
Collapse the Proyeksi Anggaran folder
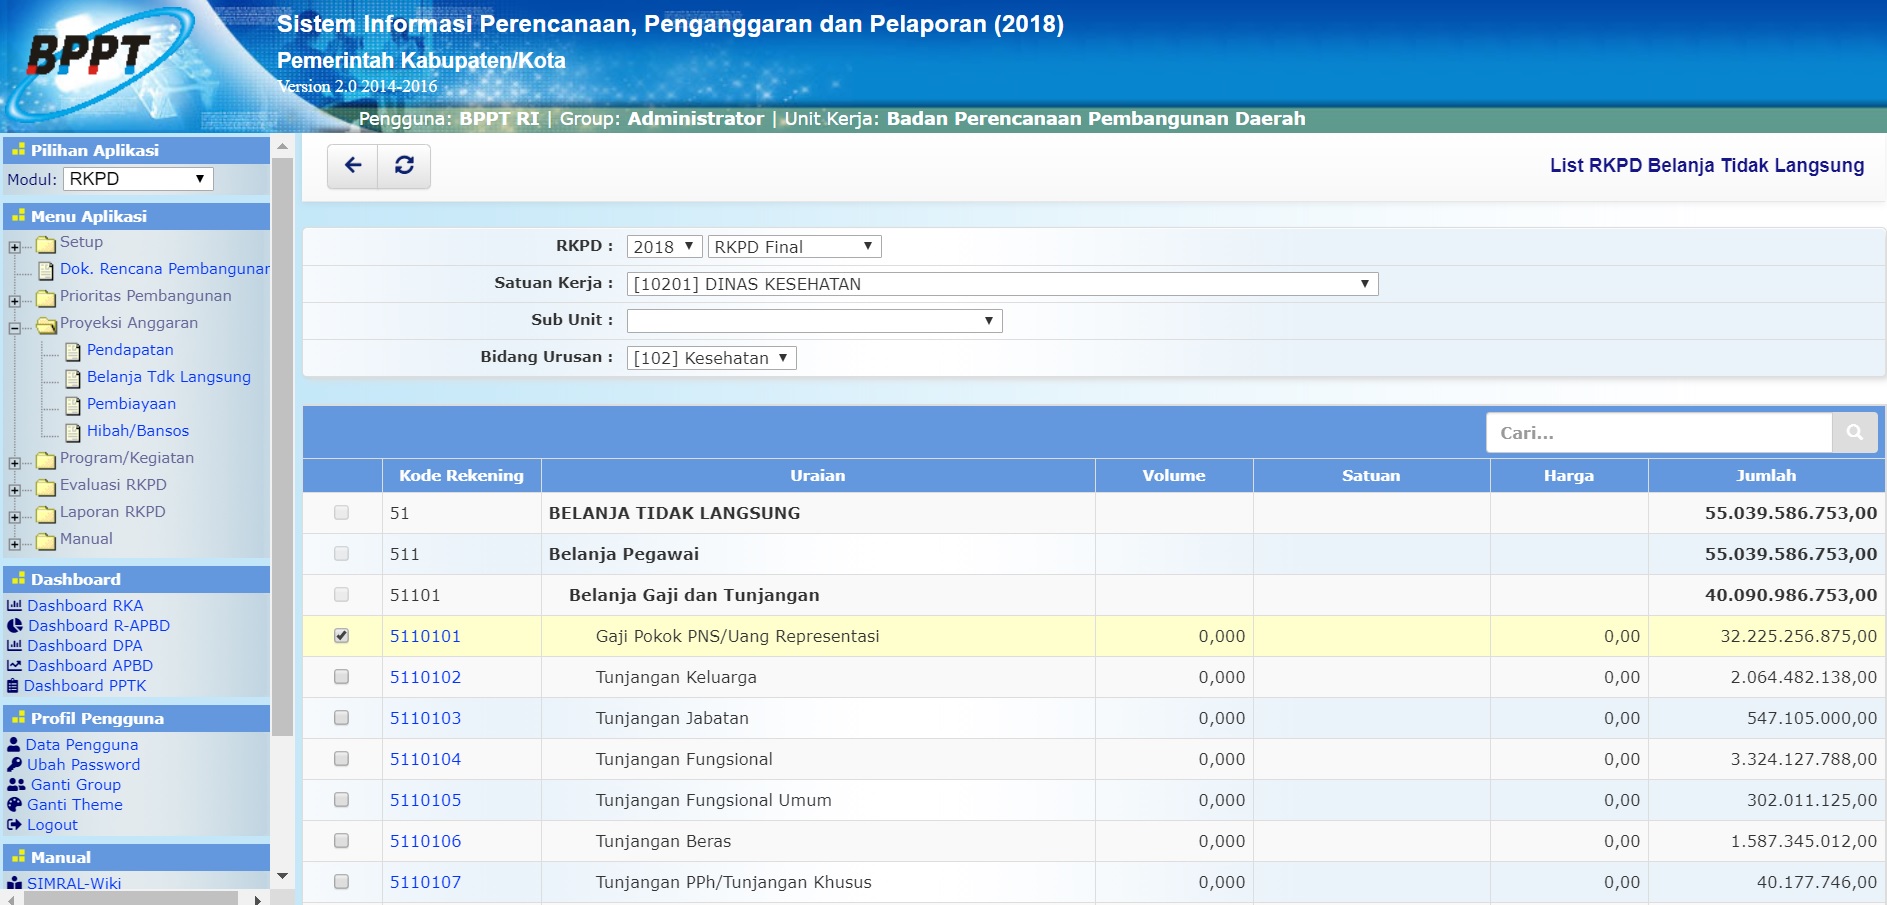(x=17, y=323)
